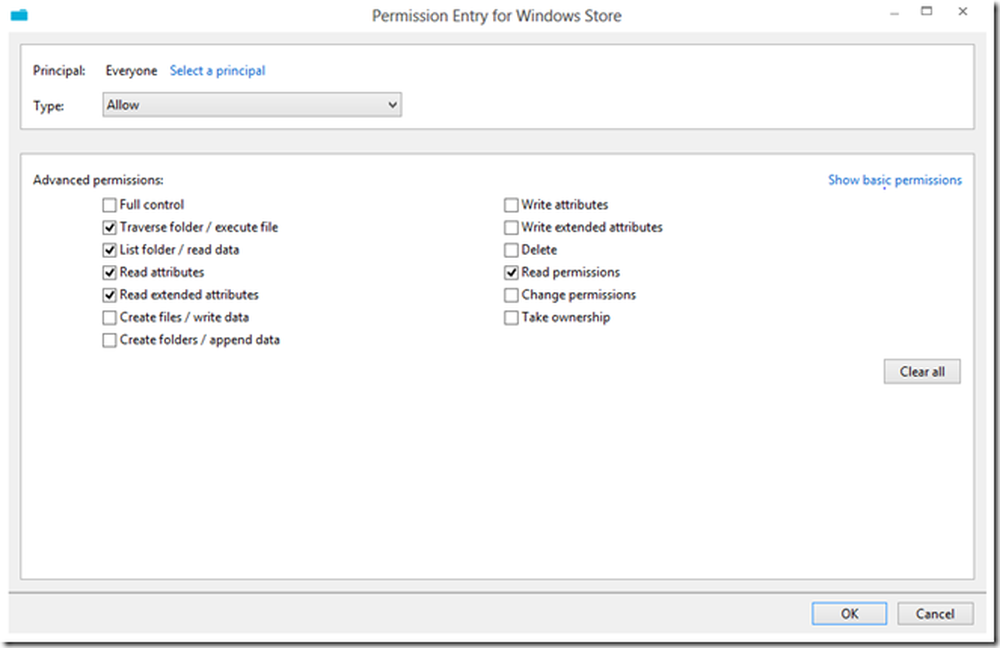This screenshot has width=1000, height=648.
Task: Click the folder icon in title bar
Action: click(x=18, y=16)
